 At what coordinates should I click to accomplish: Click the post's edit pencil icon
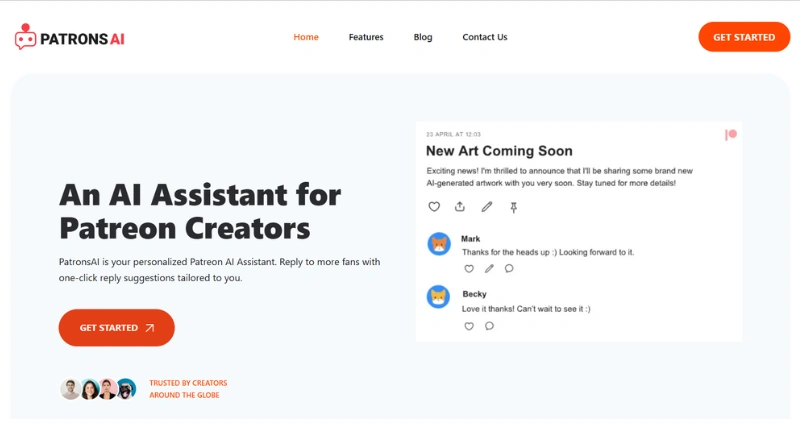(487, 207)
